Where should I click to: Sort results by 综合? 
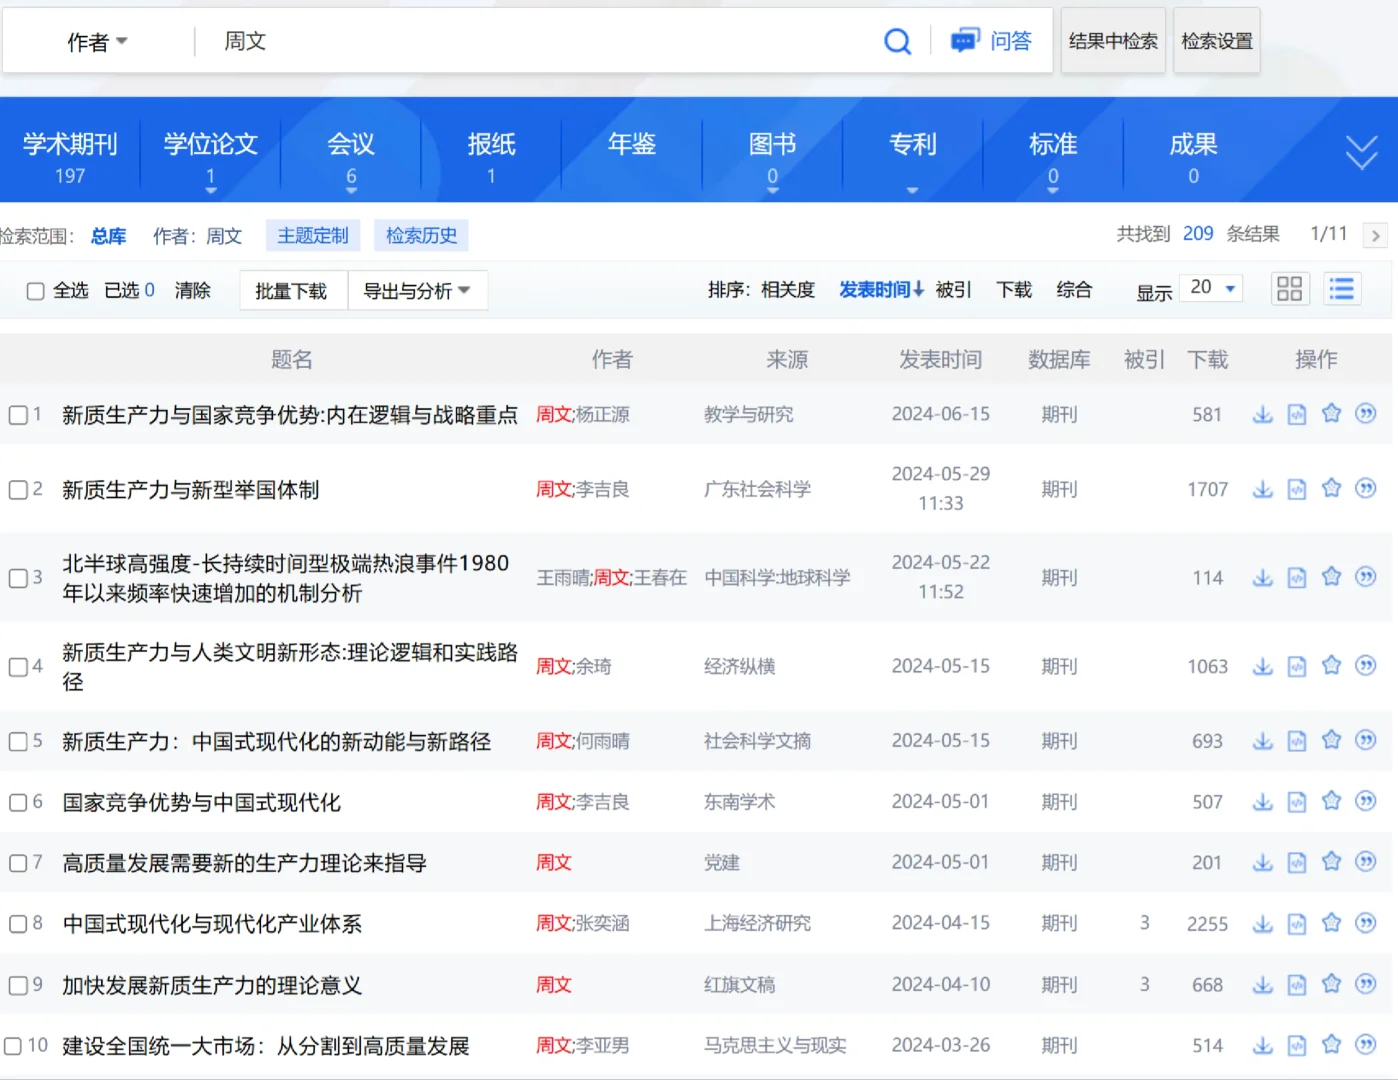(1074, 290)
